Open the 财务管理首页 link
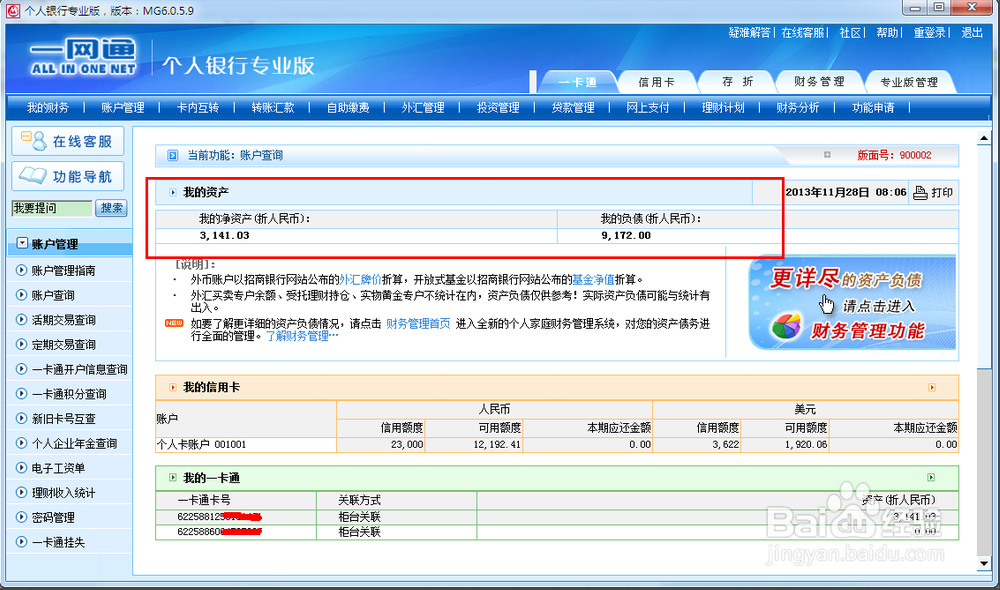Screen dimensions: 1000x590 (x=418, y=323)
